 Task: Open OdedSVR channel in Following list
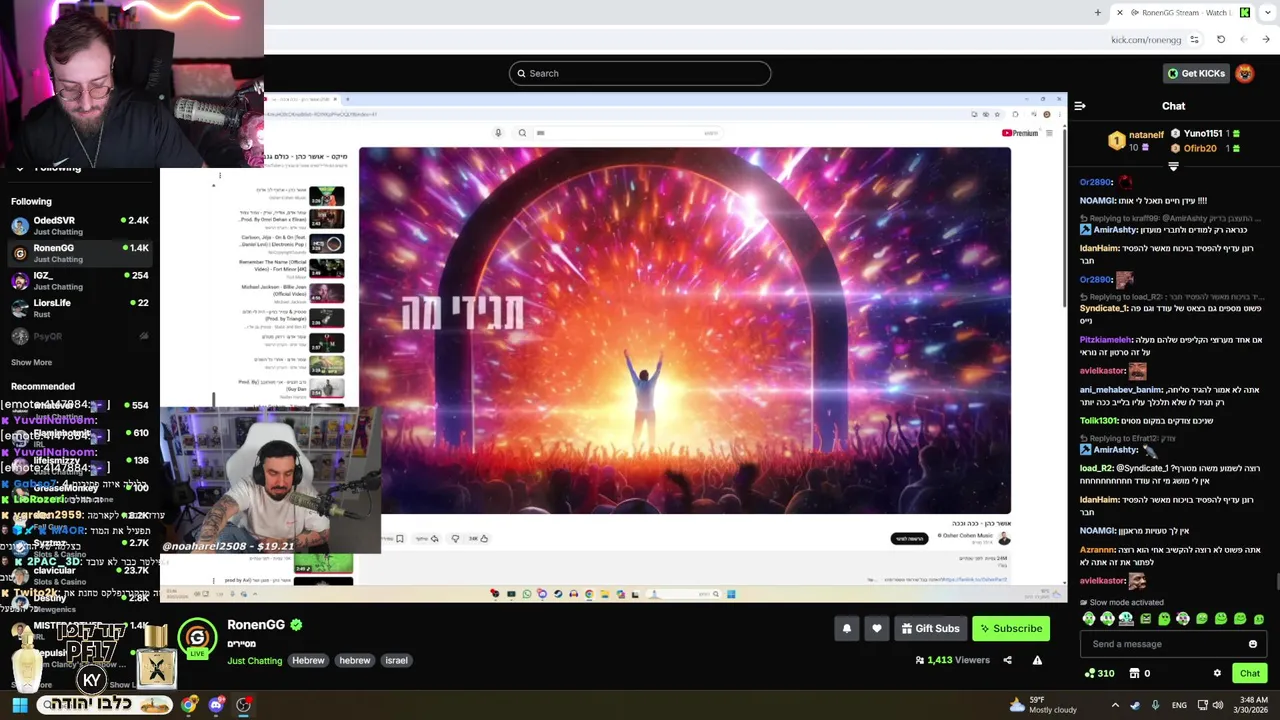pos(80,225)
